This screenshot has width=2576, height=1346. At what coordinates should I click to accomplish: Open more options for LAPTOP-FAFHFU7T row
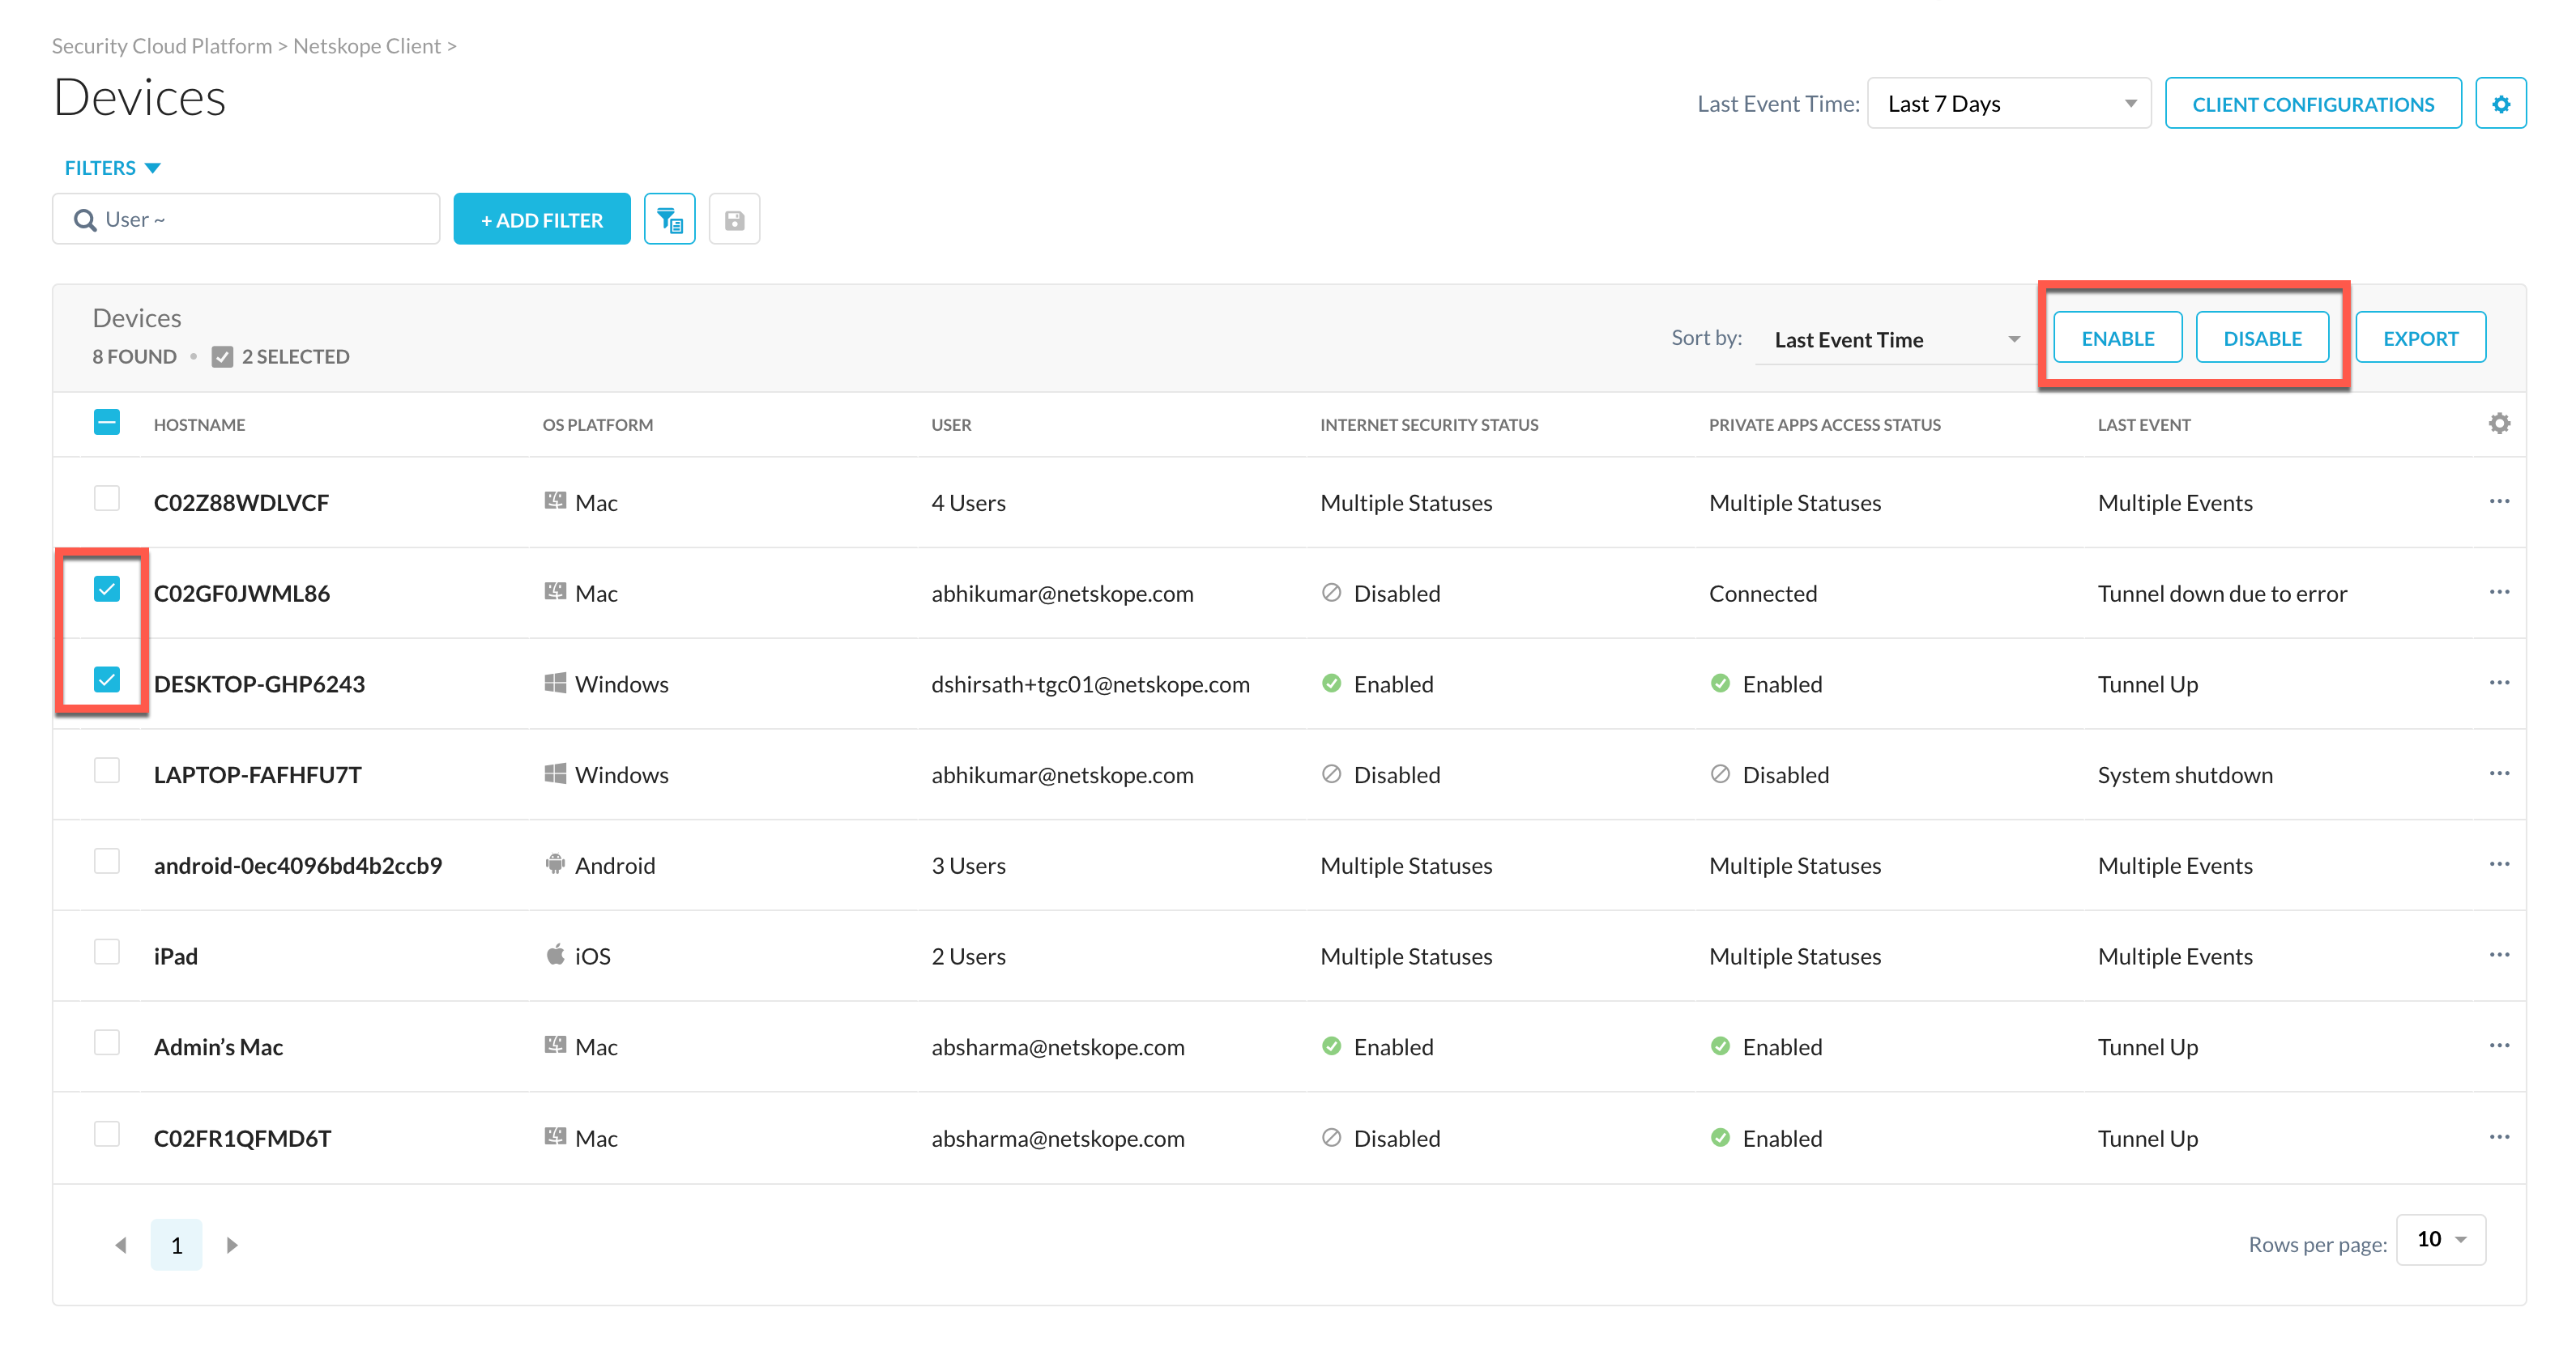2498,774
